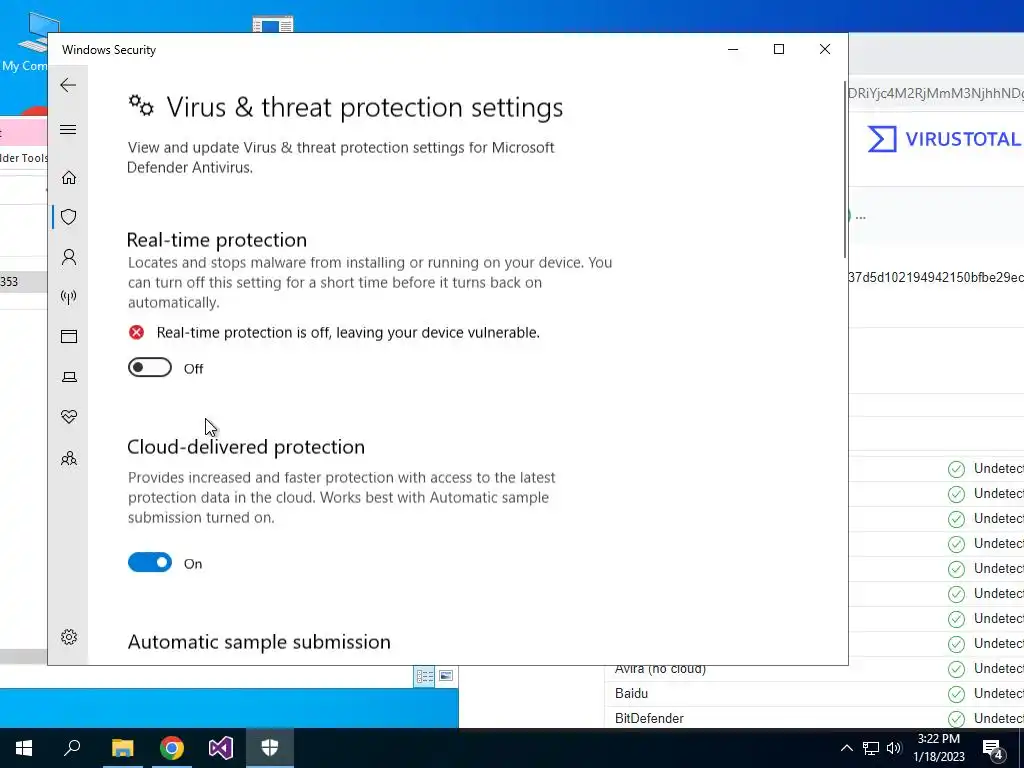Click Virus & threat protection settings title
This screenshot has height=768, width=1024.
pyautogui.click(x=364, y=107)
